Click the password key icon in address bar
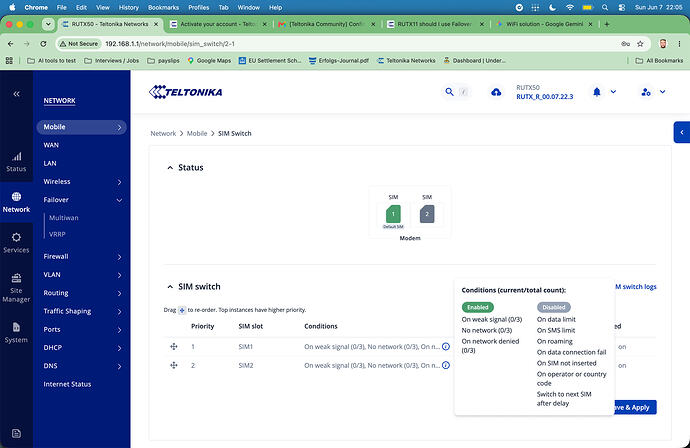 (x=625, y=44)
